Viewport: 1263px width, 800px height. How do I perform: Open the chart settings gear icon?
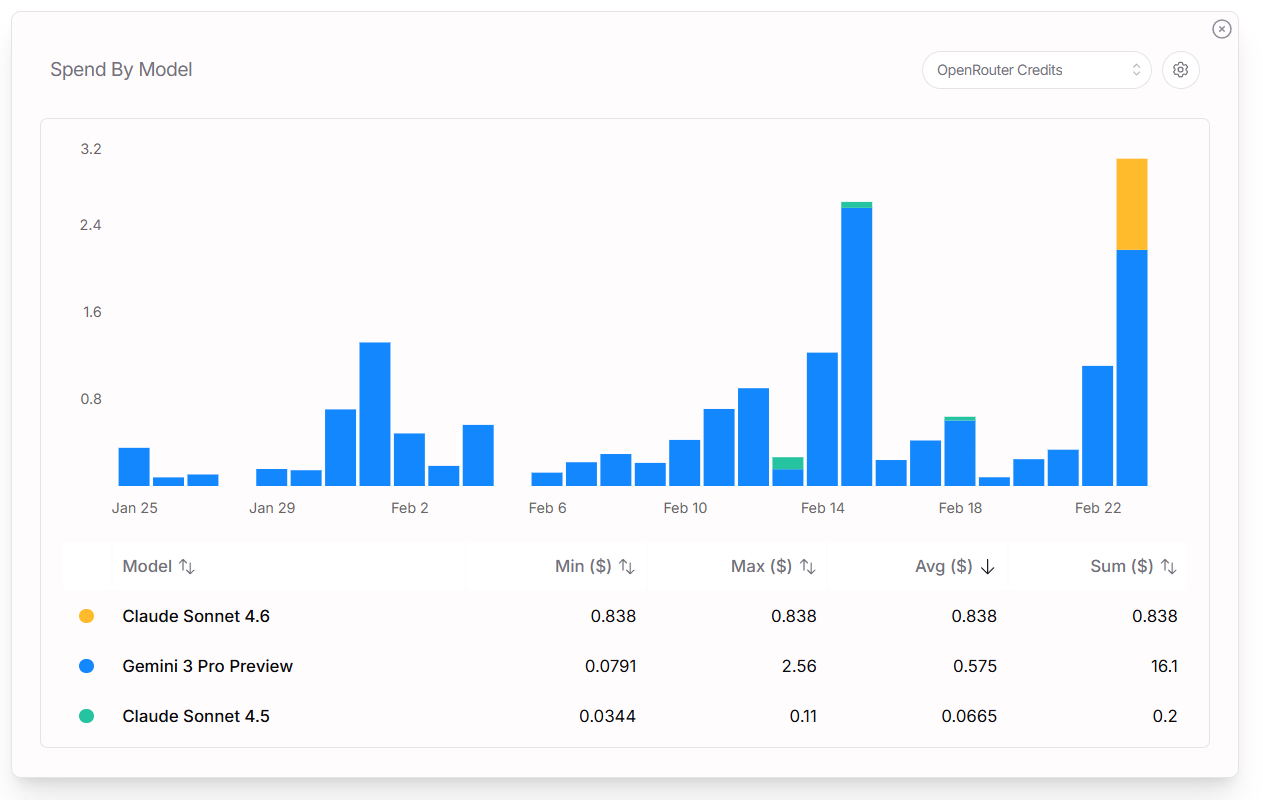(x=1180, y=70)
